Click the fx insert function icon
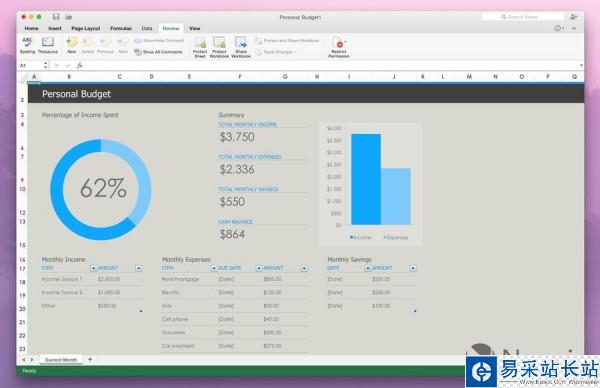This screenshot has height=388, width=600. (x=80, y=65)
